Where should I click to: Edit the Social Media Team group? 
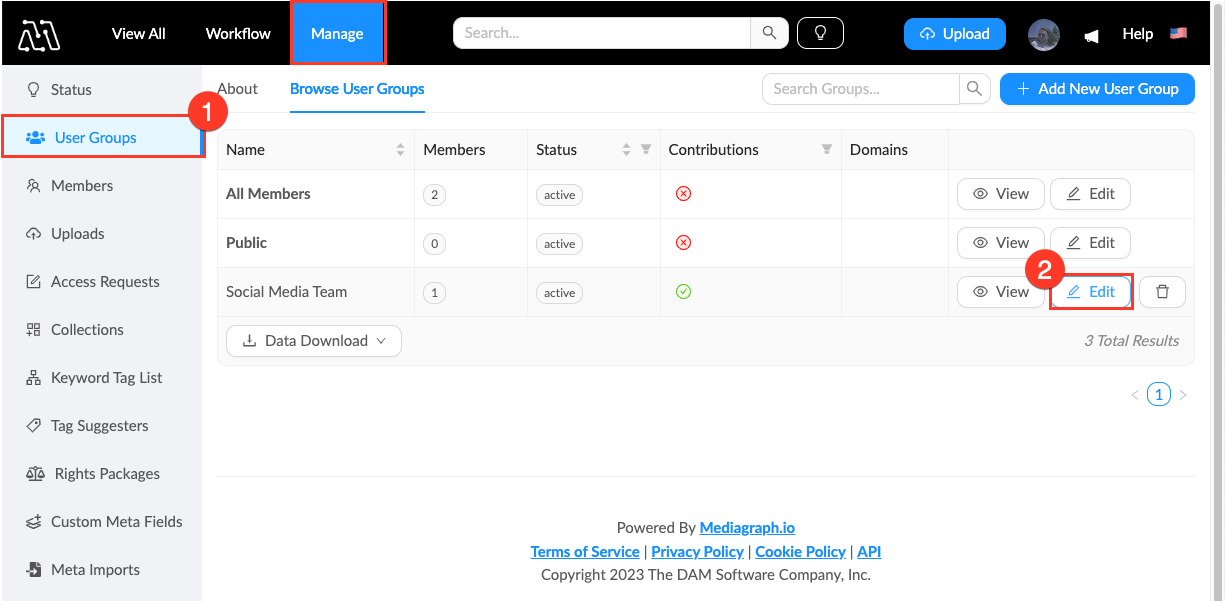pos(1090,292)
